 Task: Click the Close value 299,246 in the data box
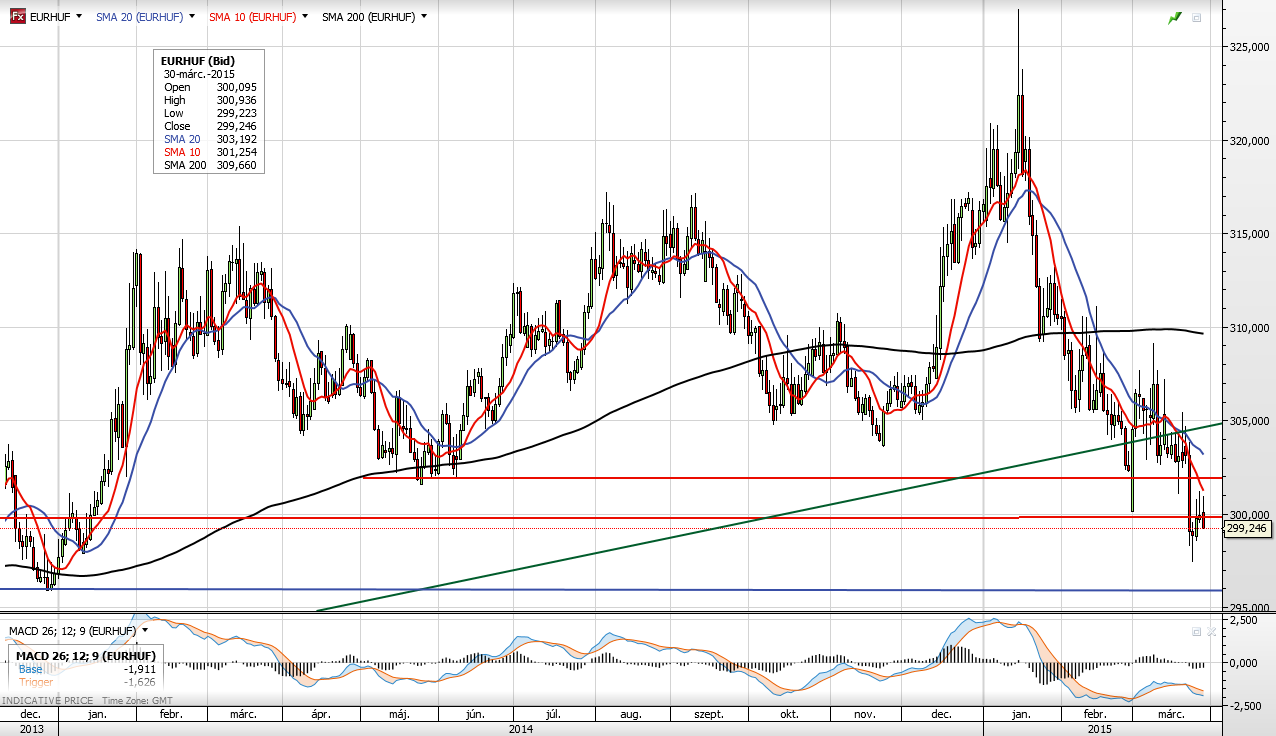[x=236, y=127]
